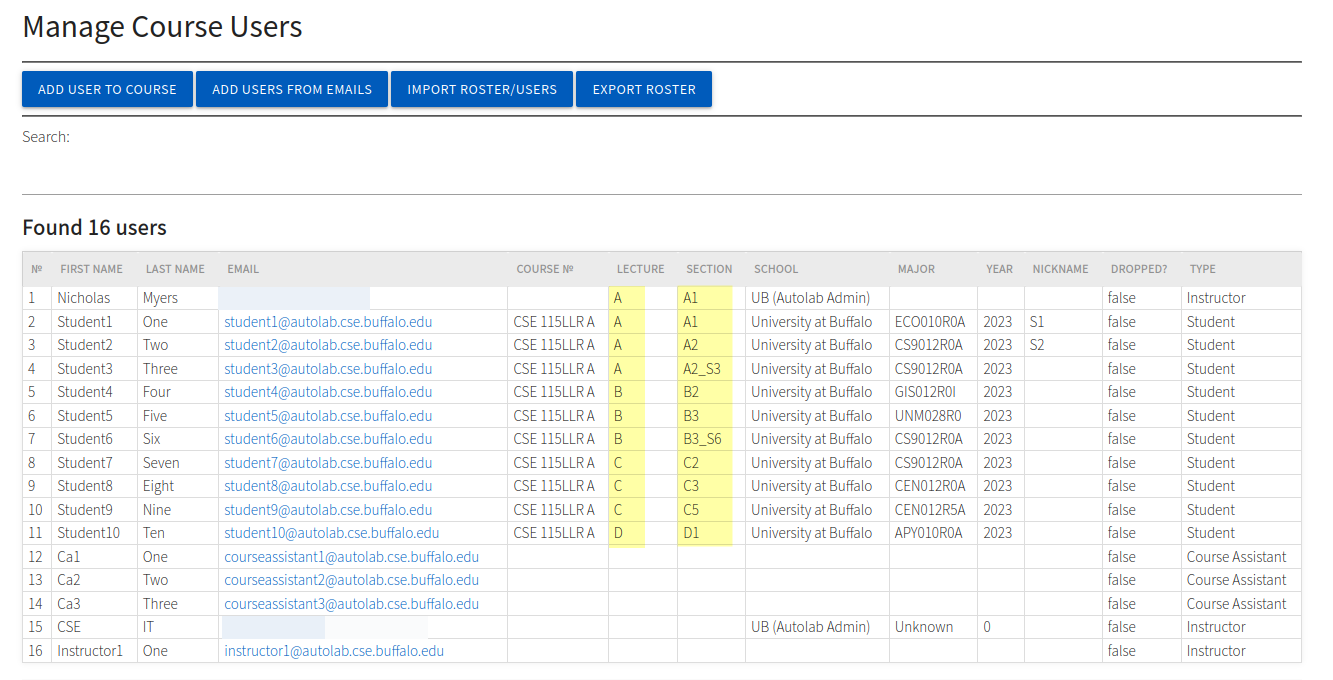The height and width of the screenshot is (680, 1333).
Task: Click nickname cell 'S1'
Action: (1037, 322)
